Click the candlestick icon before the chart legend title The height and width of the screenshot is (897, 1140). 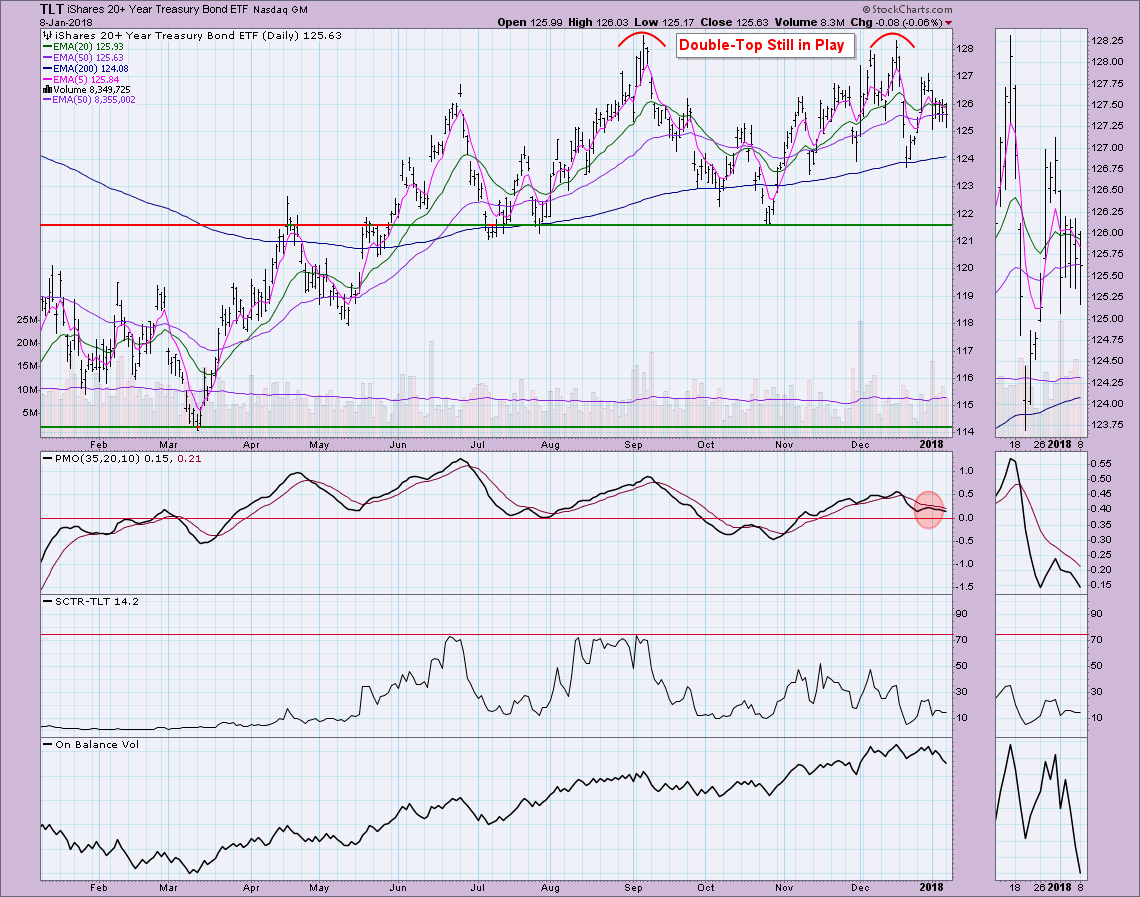pos(46,36)
